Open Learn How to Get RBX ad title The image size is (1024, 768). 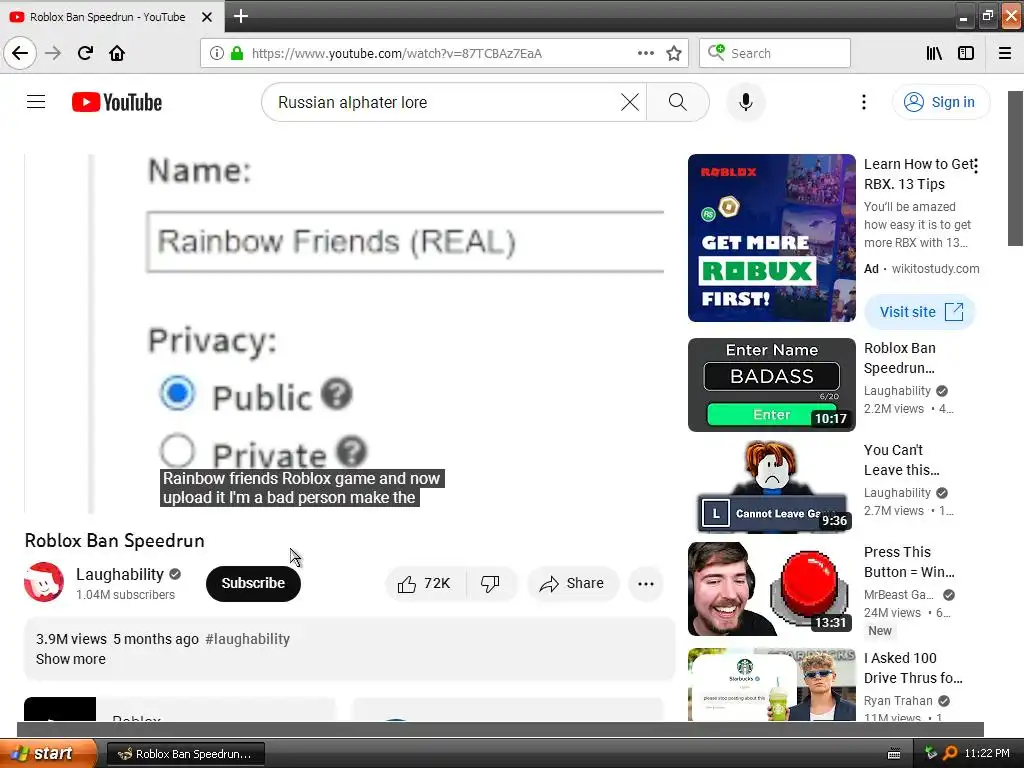pyautogui.click(x=917, y=174)
